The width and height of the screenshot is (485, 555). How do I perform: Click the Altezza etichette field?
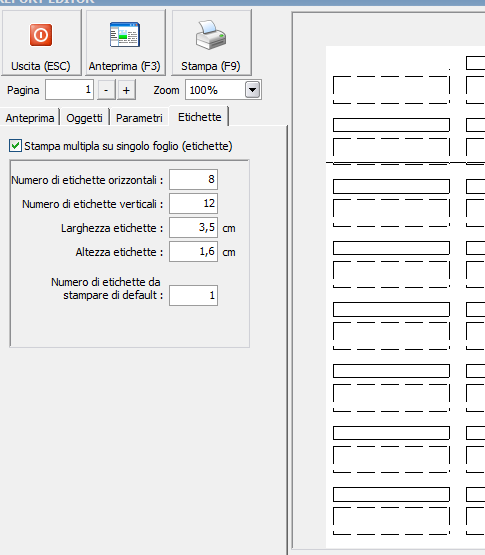tap(193, 252)
